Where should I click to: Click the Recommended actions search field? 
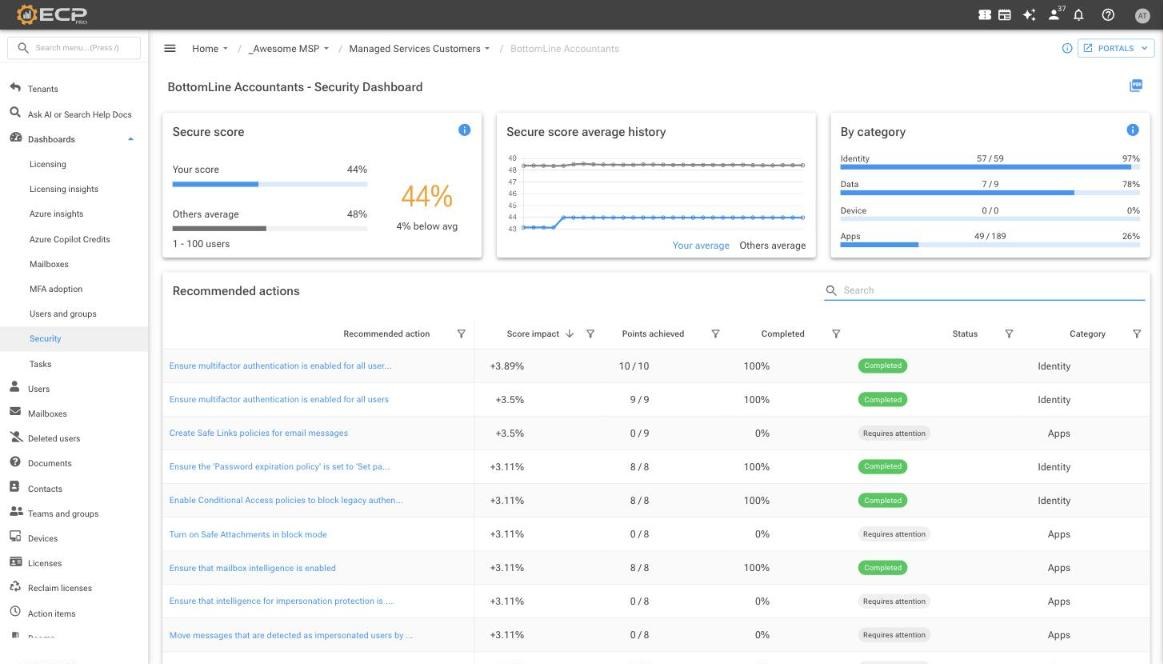pyautogui.click(x=984, y=290)
